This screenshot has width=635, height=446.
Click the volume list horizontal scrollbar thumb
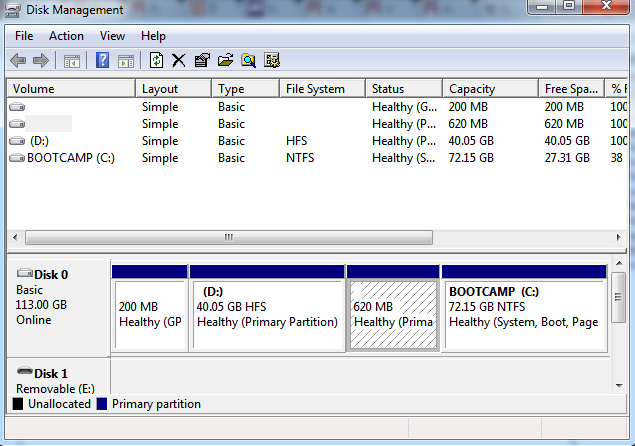coord(229,237)
